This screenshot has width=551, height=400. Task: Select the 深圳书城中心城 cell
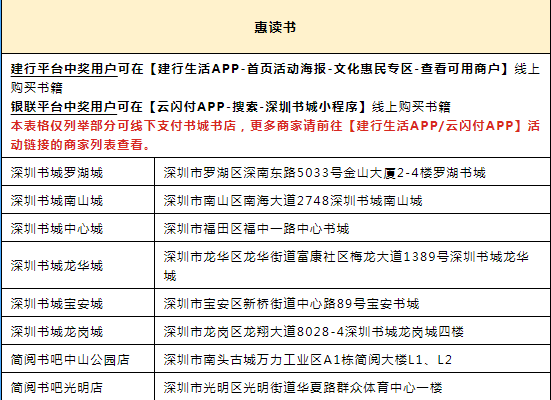click(x=78, y=228)
